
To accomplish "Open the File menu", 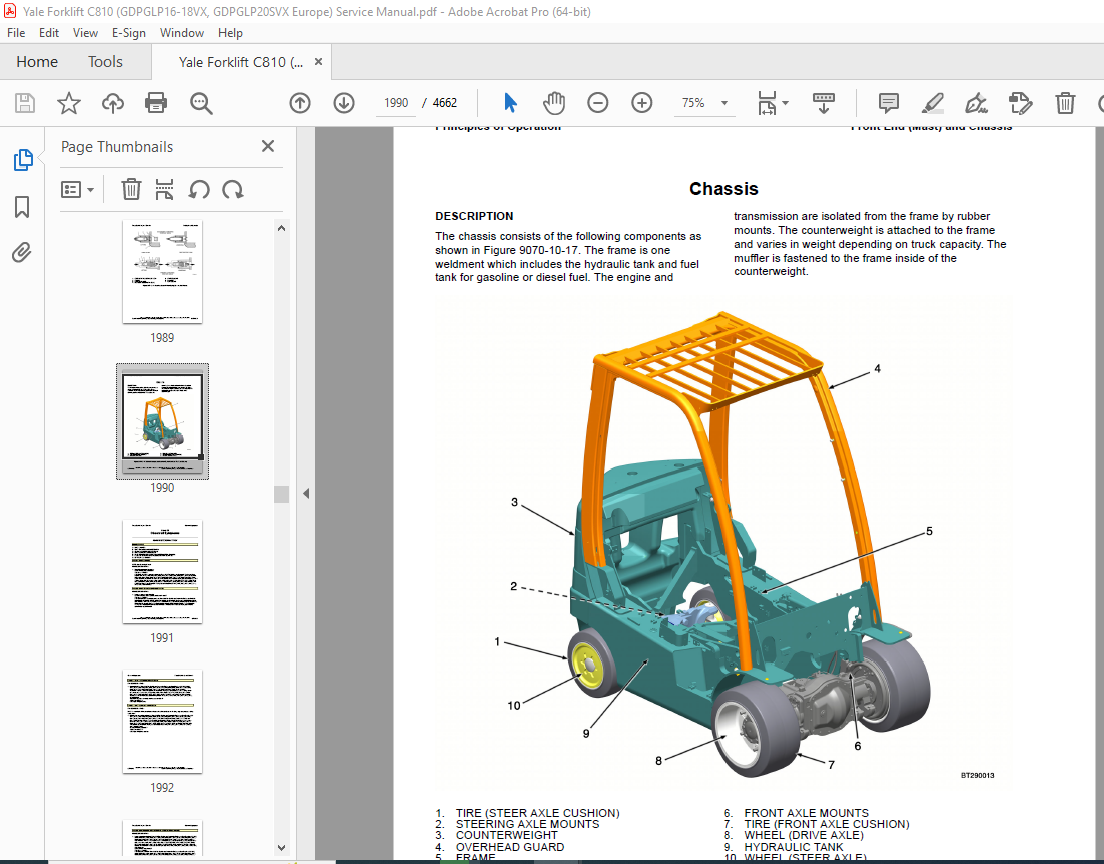I will pyautogui.click(x=15, y=32).
